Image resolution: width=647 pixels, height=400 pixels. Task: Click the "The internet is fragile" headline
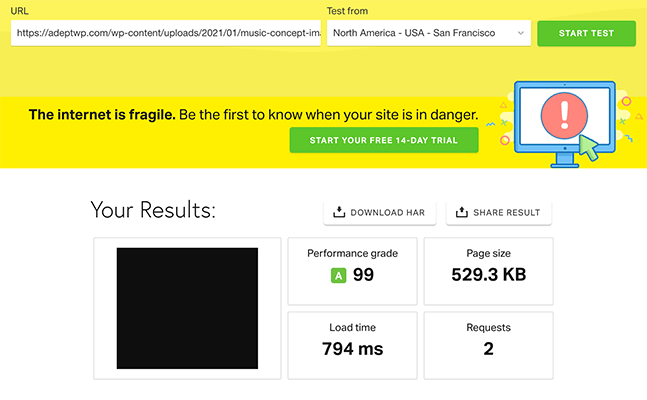pos(102,115)
